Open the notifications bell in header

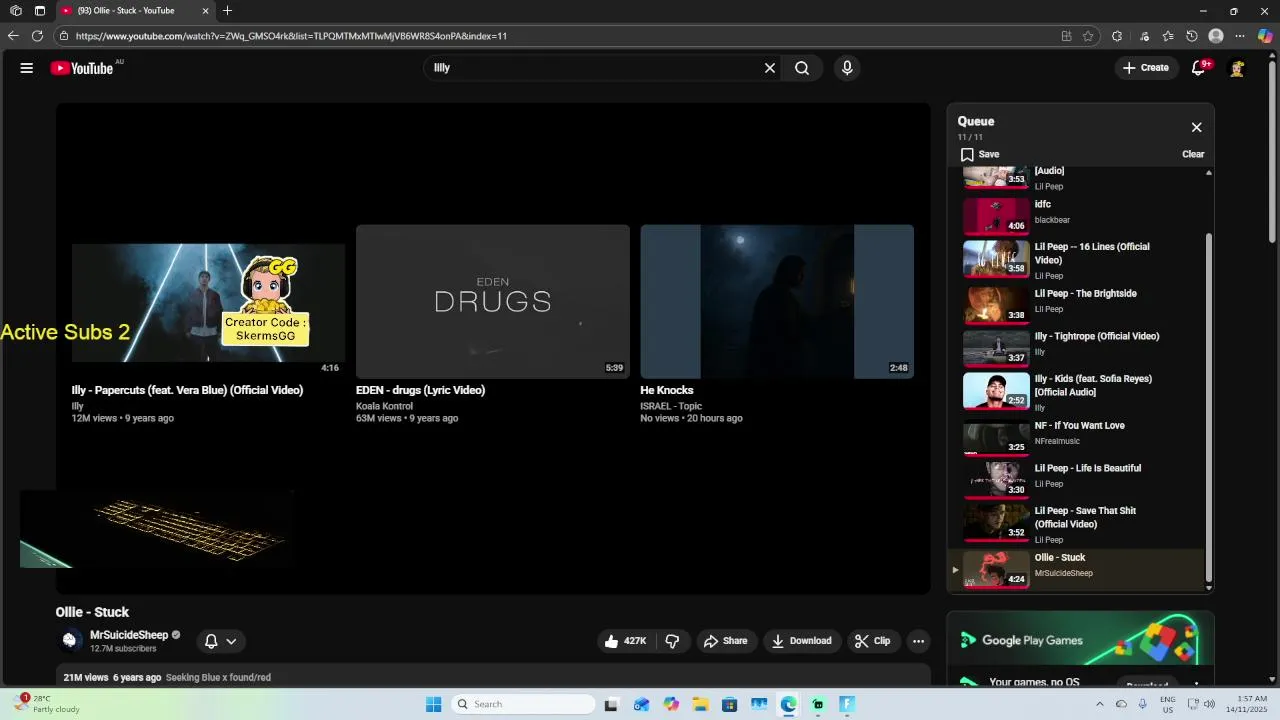click(x=1198, y=68)
